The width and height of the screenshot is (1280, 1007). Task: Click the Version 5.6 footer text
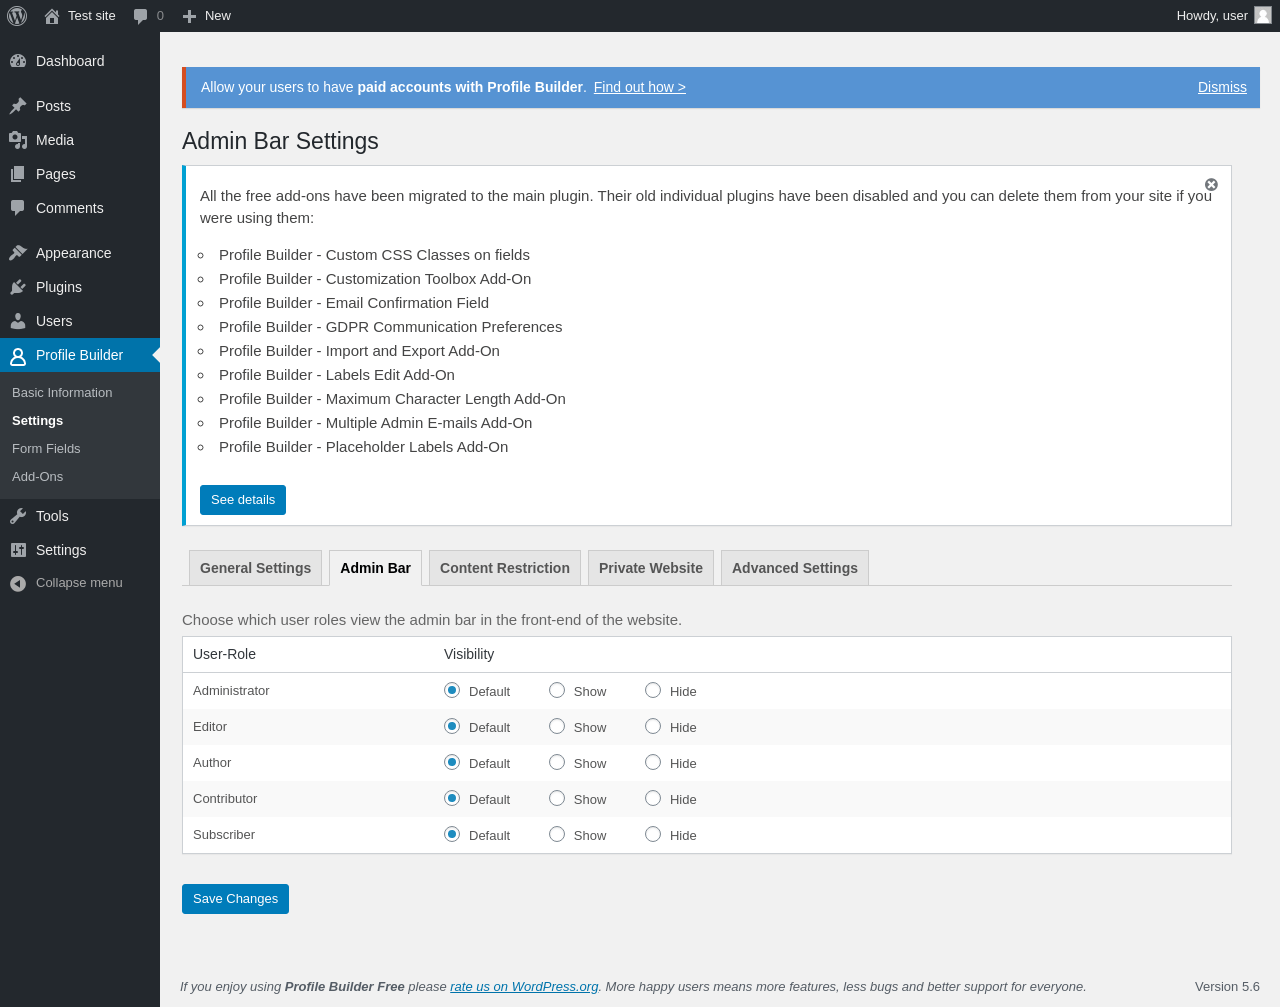click(1227, 987)
